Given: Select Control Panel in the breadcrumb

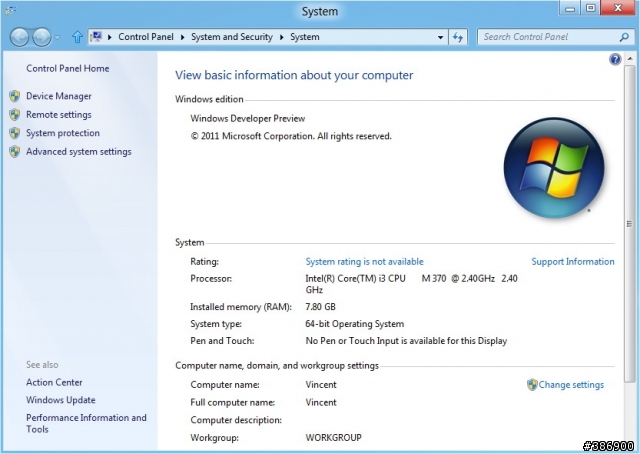Looking at the screenshot, I should click(x=146, y=37).
